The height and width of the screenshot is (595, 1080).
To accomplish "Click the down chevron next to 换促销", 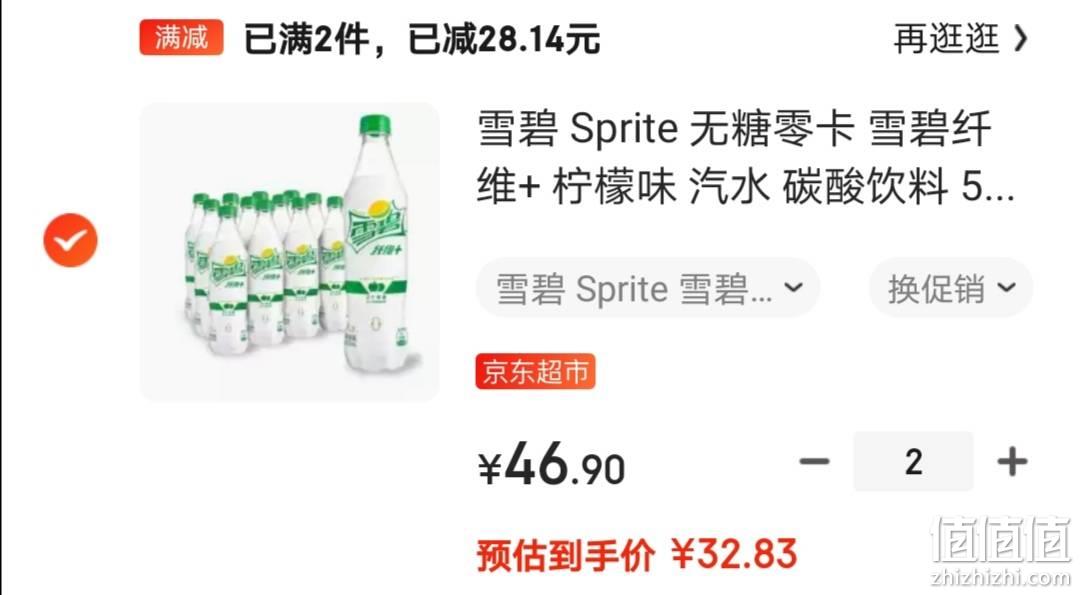I will (x=1006, y=287).
